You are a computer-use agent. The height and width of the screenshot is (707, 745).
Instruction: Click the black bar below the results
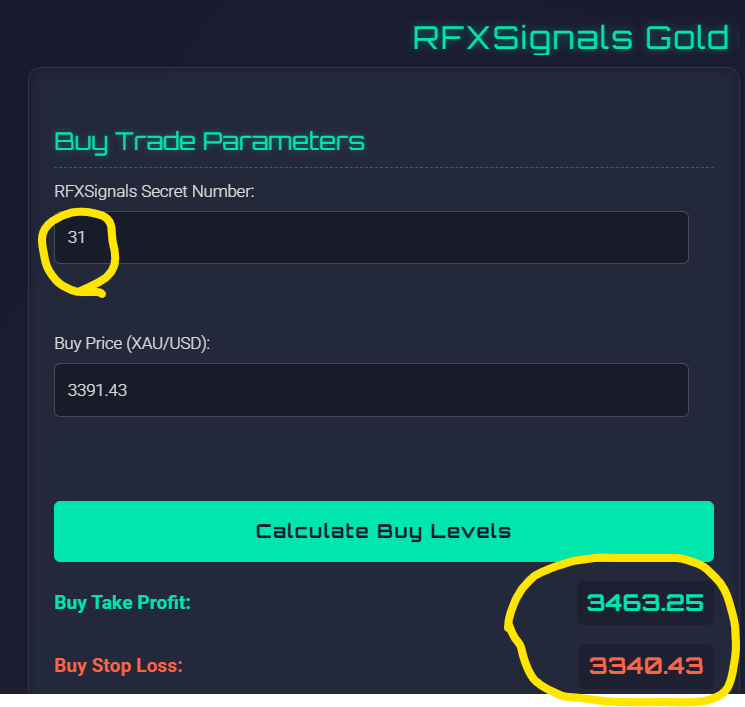pyautogui.click(x=372, y=700)
